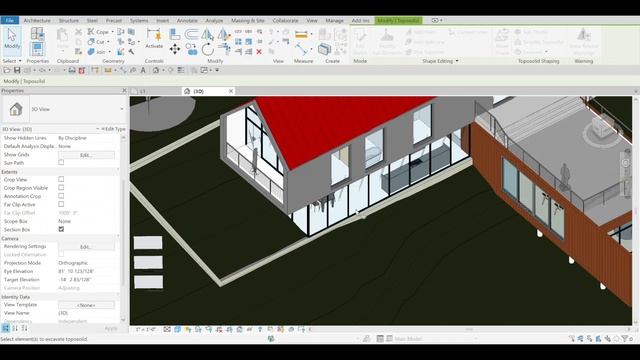The image size is (640, 360).
Task: Click the Text 'A' icon in quick access toolbar
Action: coord(143,70)
